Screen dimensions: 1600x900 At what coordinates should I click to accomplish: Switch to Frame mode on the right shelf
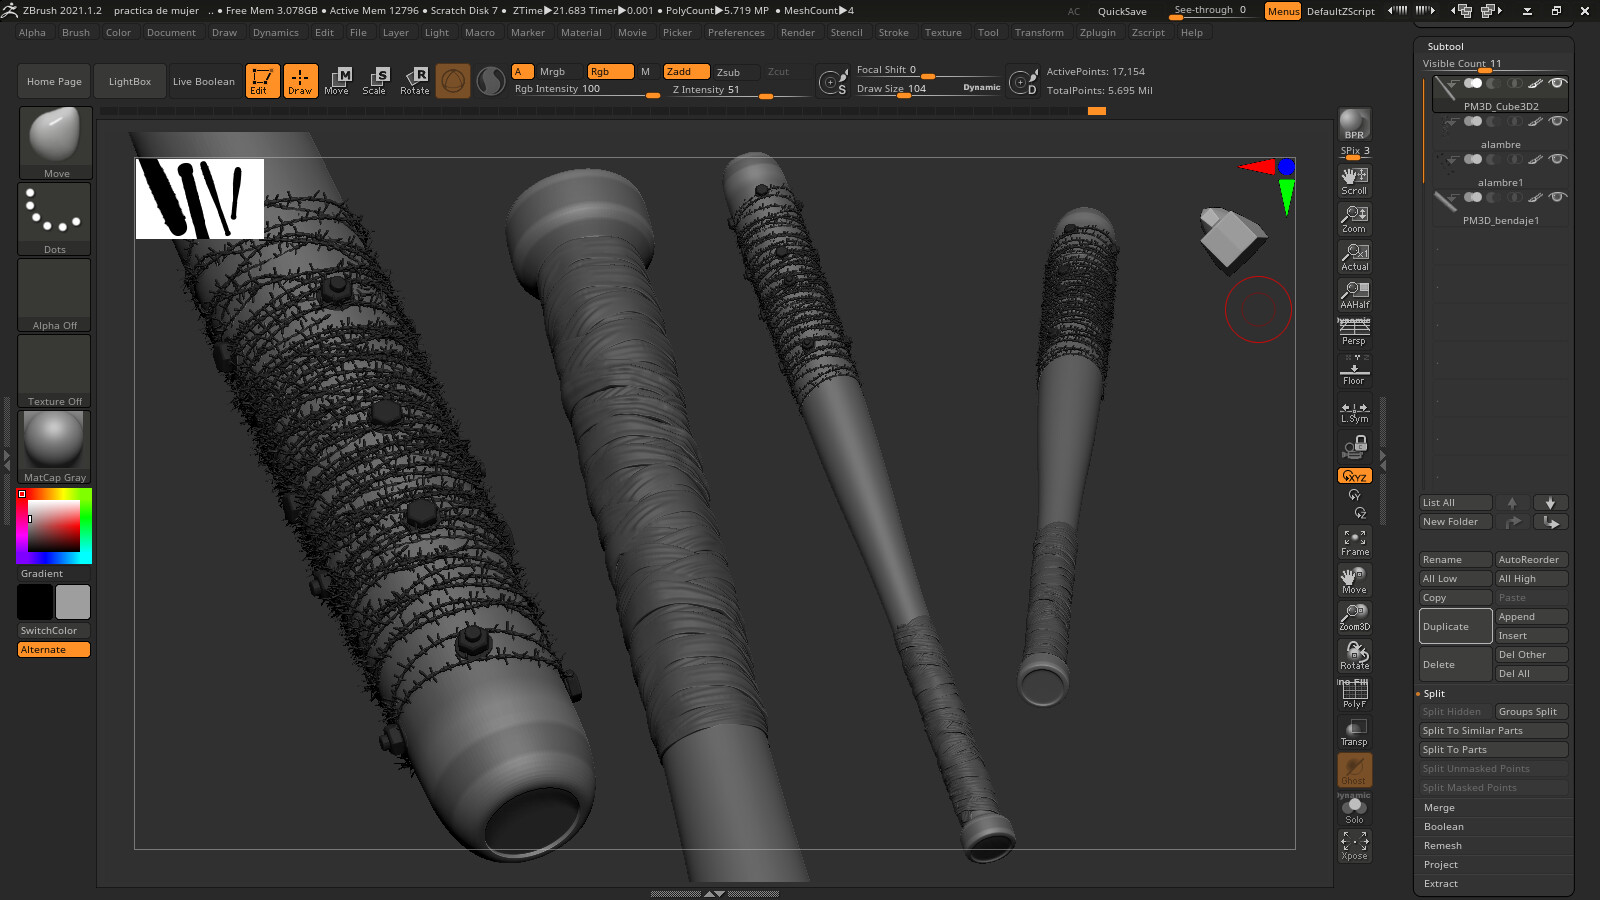[1354, 540]
